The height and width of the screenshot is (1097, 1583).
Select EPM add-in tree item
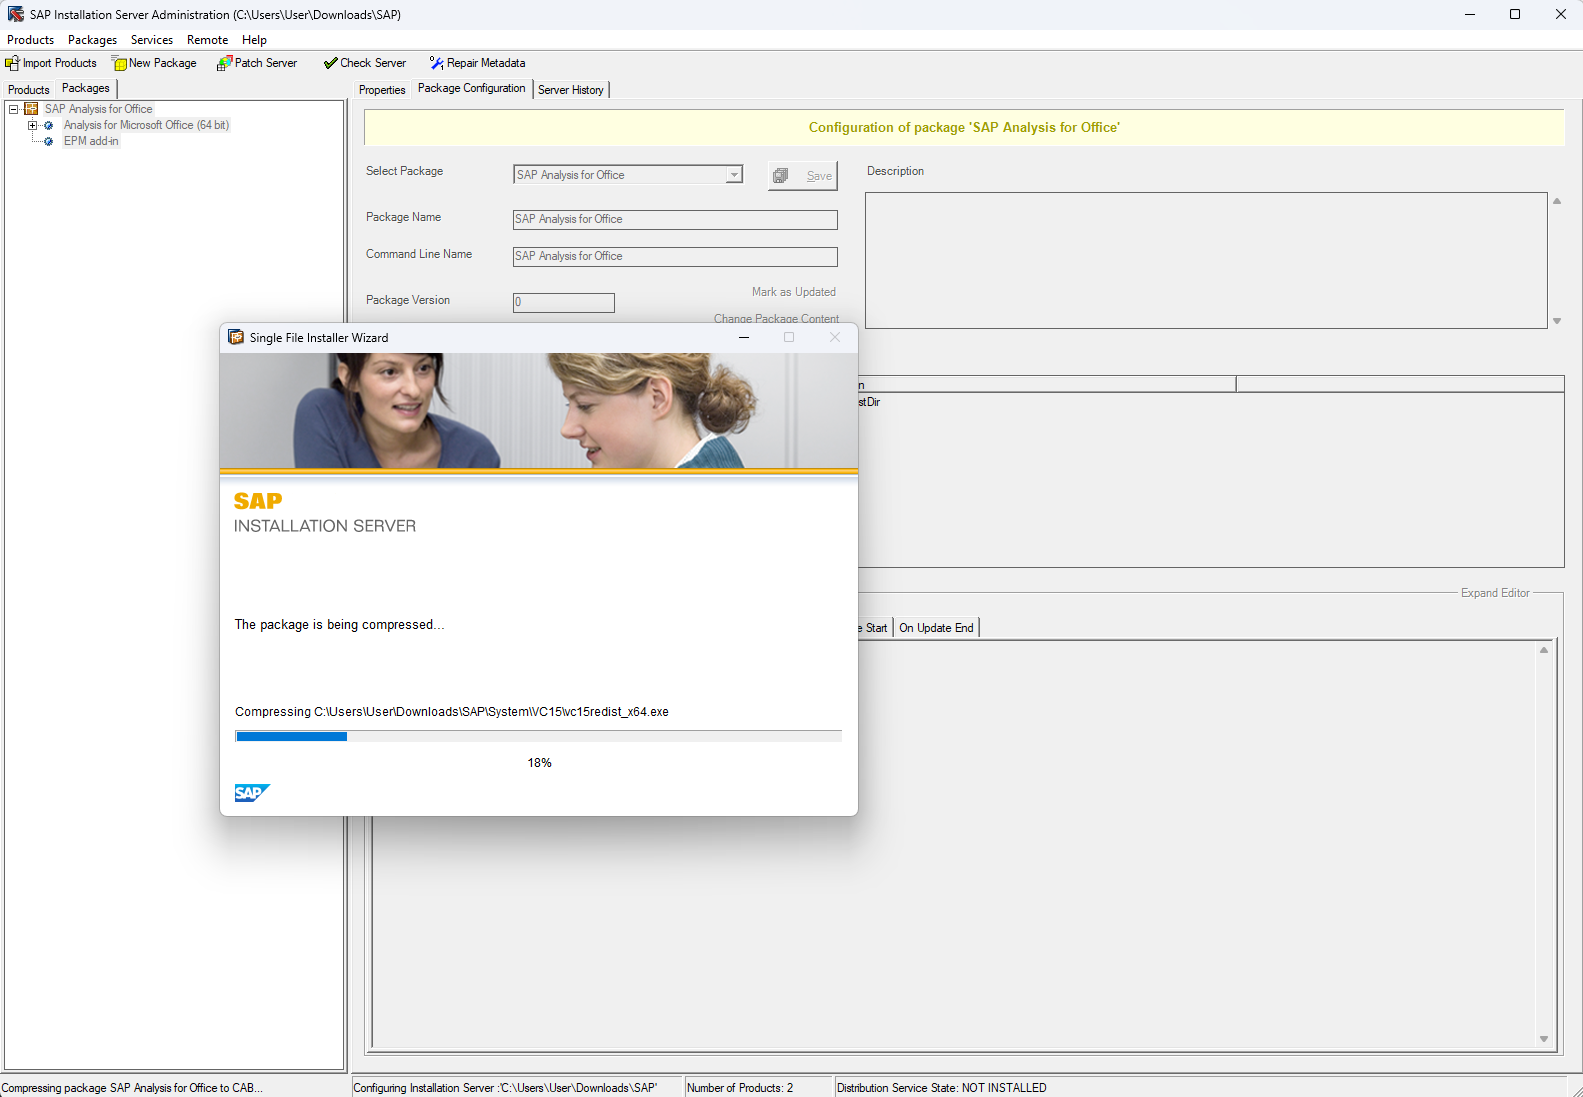click(91, 141)
